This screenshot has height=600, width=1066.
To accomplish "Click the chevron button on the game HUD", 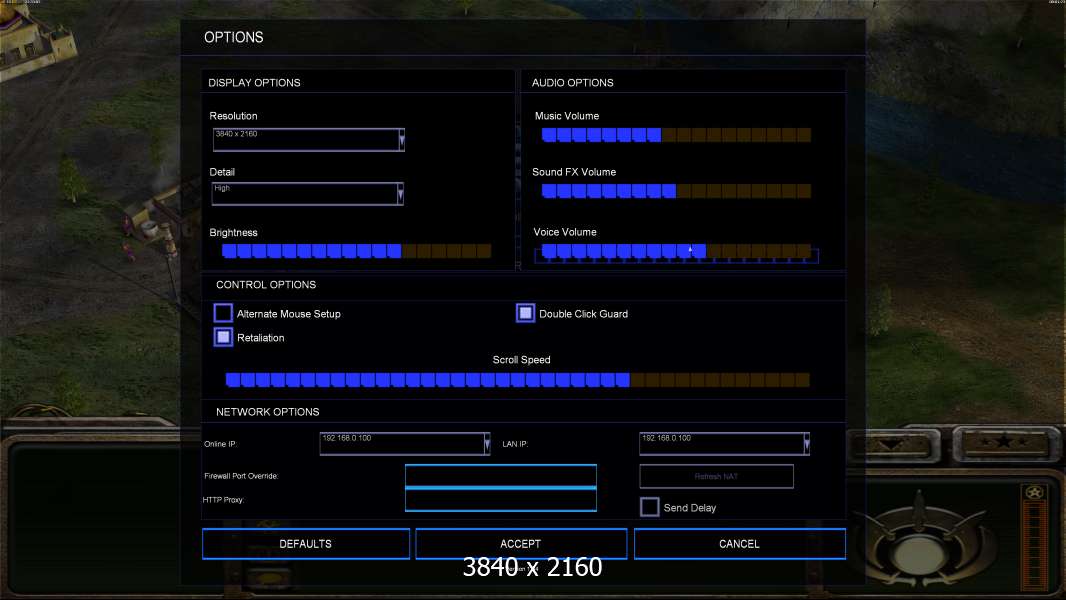I will 892,446.
